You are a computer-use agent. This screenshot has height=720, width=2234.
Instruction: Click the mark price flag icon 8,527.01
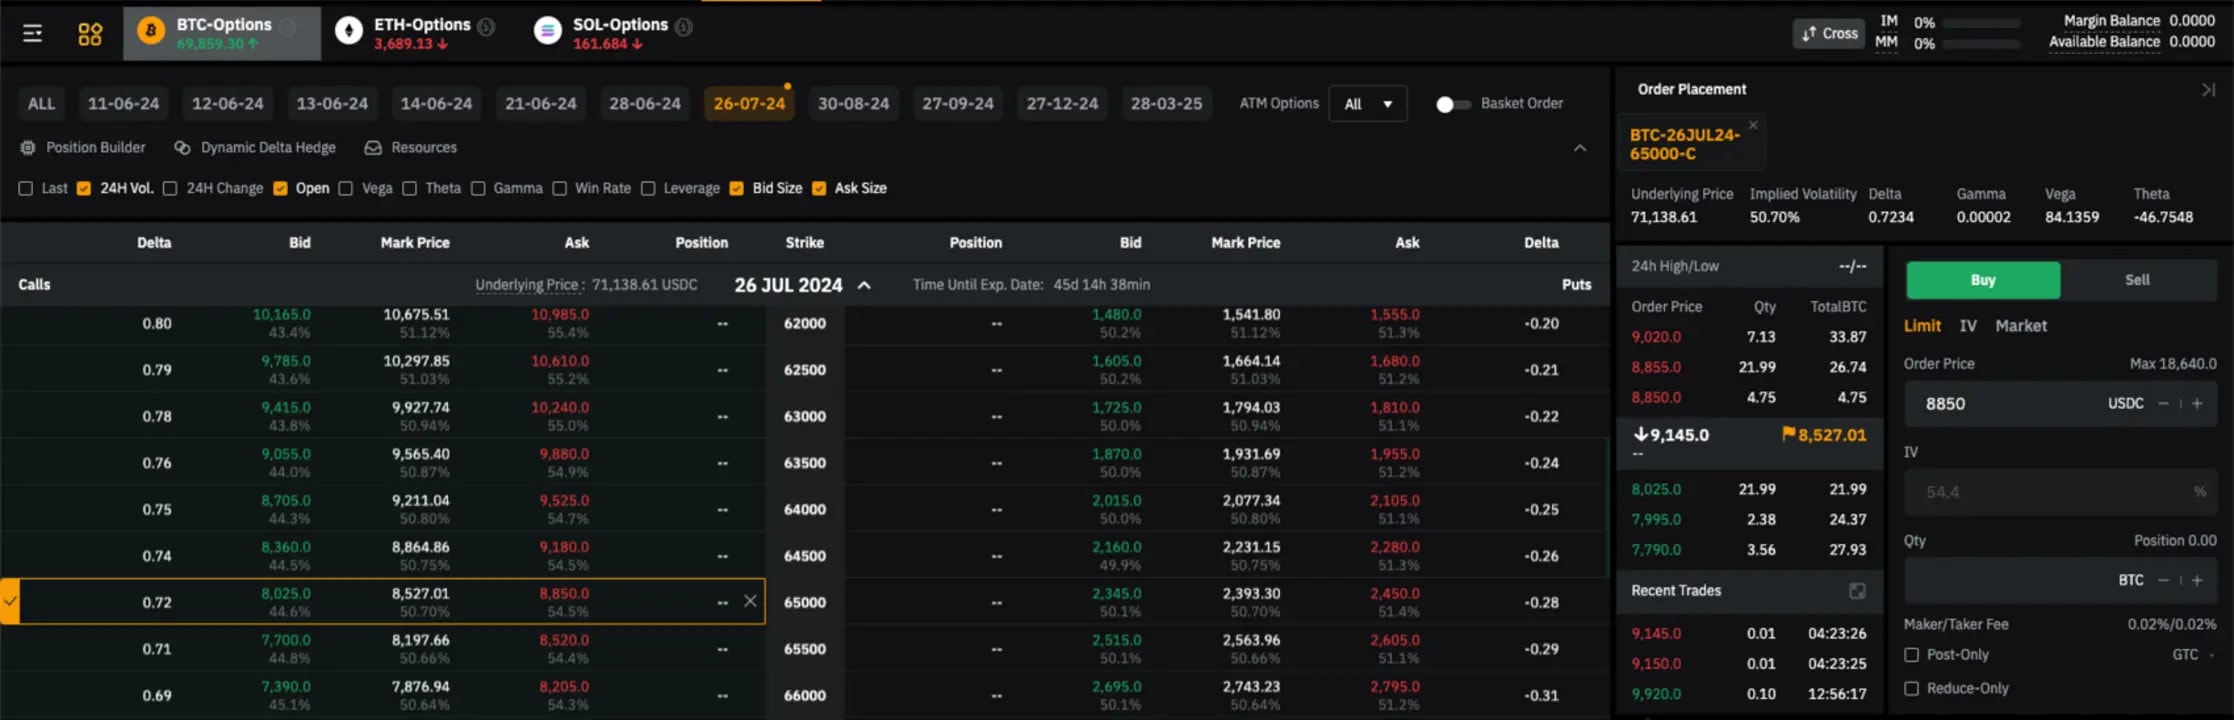[1788, 434]
